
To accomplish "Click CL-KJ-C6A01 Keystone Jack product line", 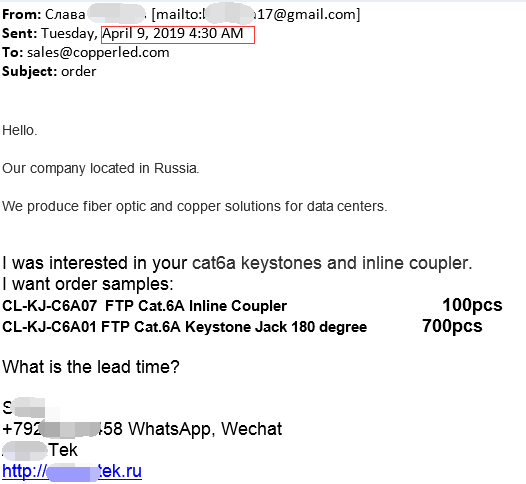I will point(185,327).
